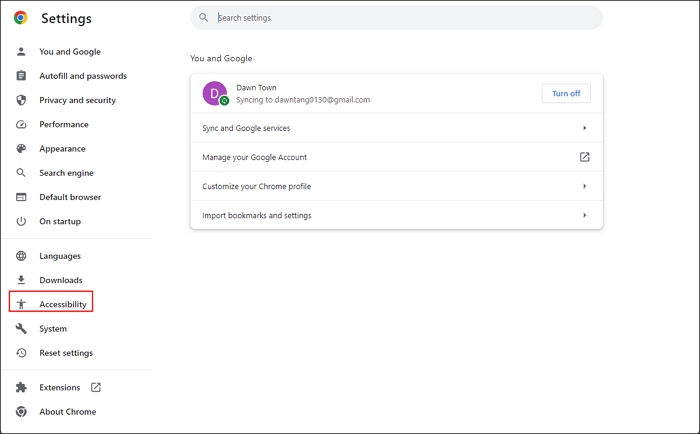
Task: Click the Search settings input field
Action: point(400,18)
